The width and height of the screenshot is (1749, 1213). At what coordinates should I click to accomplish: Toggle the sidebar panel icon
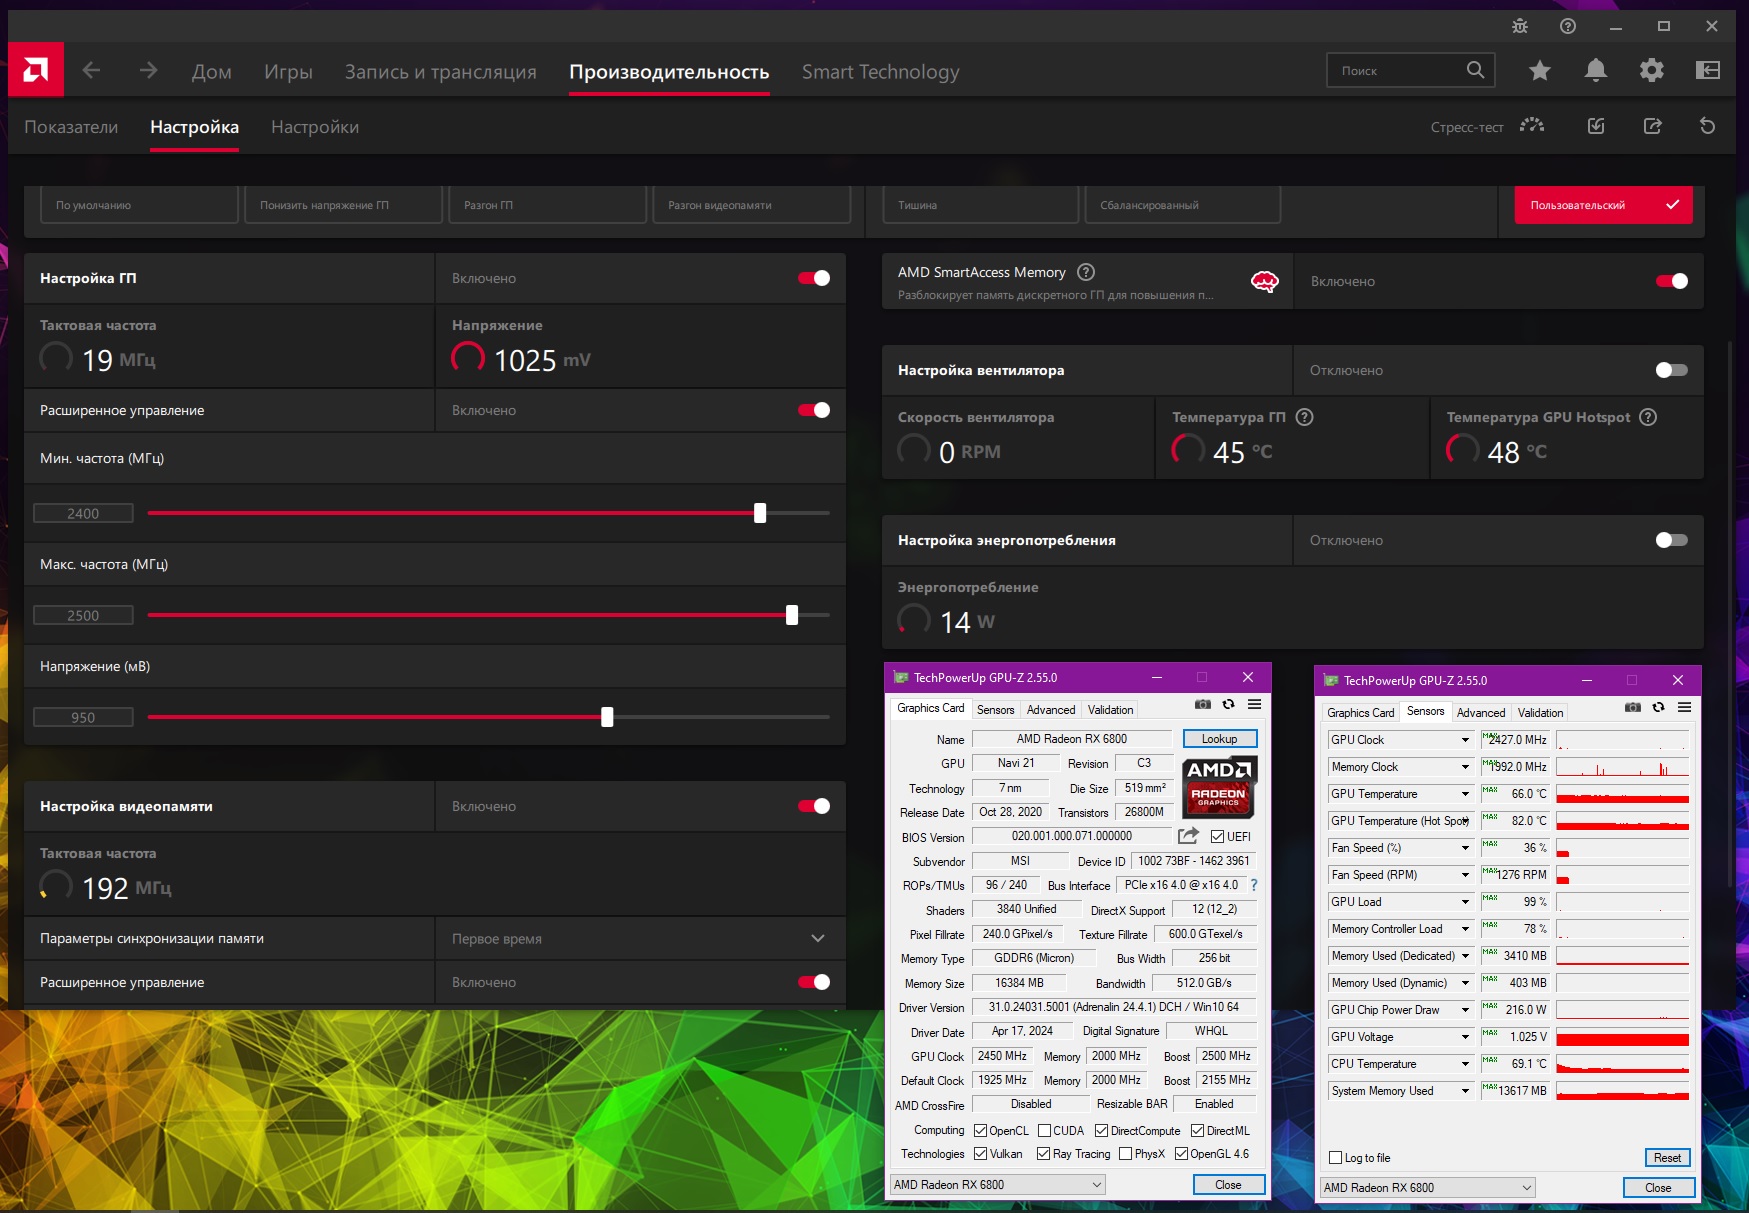[1708, 70]
